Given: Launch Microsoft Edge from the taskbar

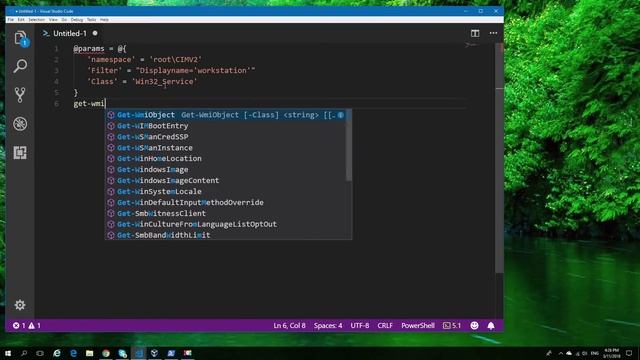Looking at the screenshot, I should click(73, 353).
